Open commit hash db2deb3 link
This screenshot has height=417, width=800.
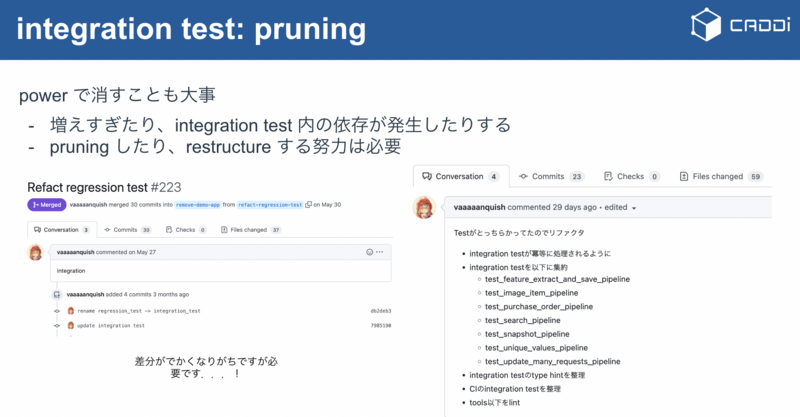(381, 311)
